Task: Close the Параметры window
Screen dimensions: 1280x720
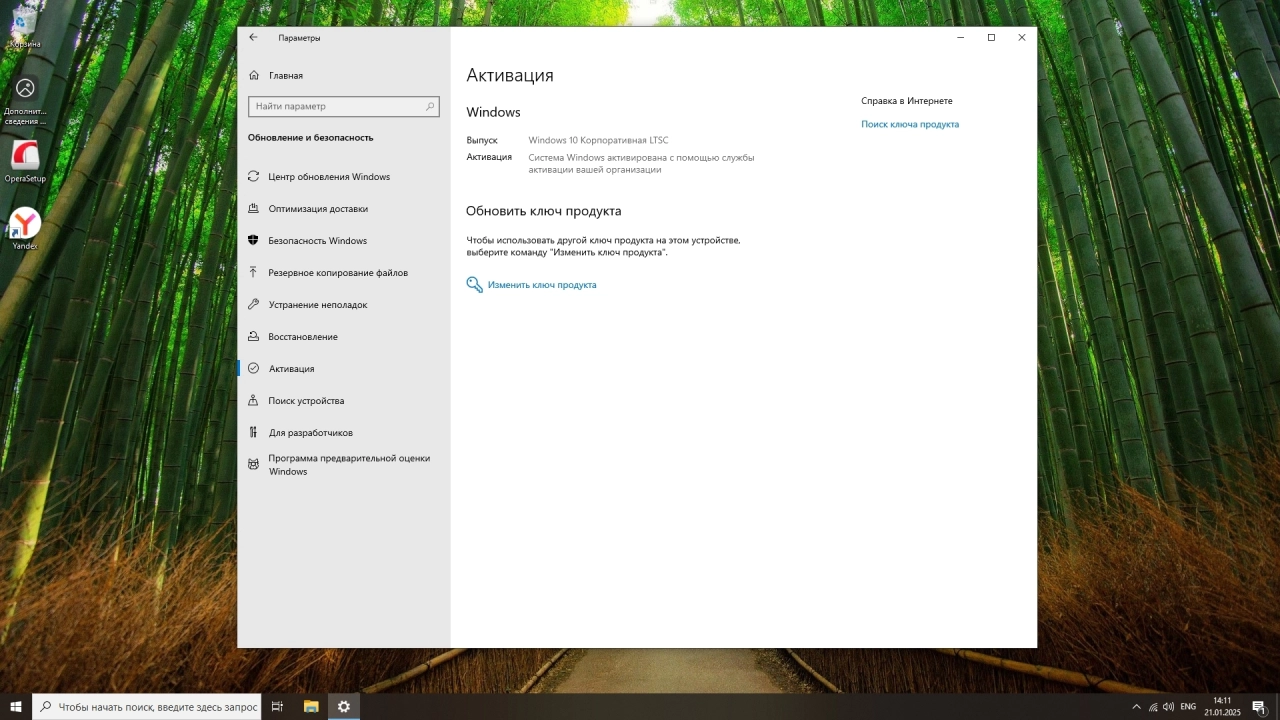Action: [1022, 37]
